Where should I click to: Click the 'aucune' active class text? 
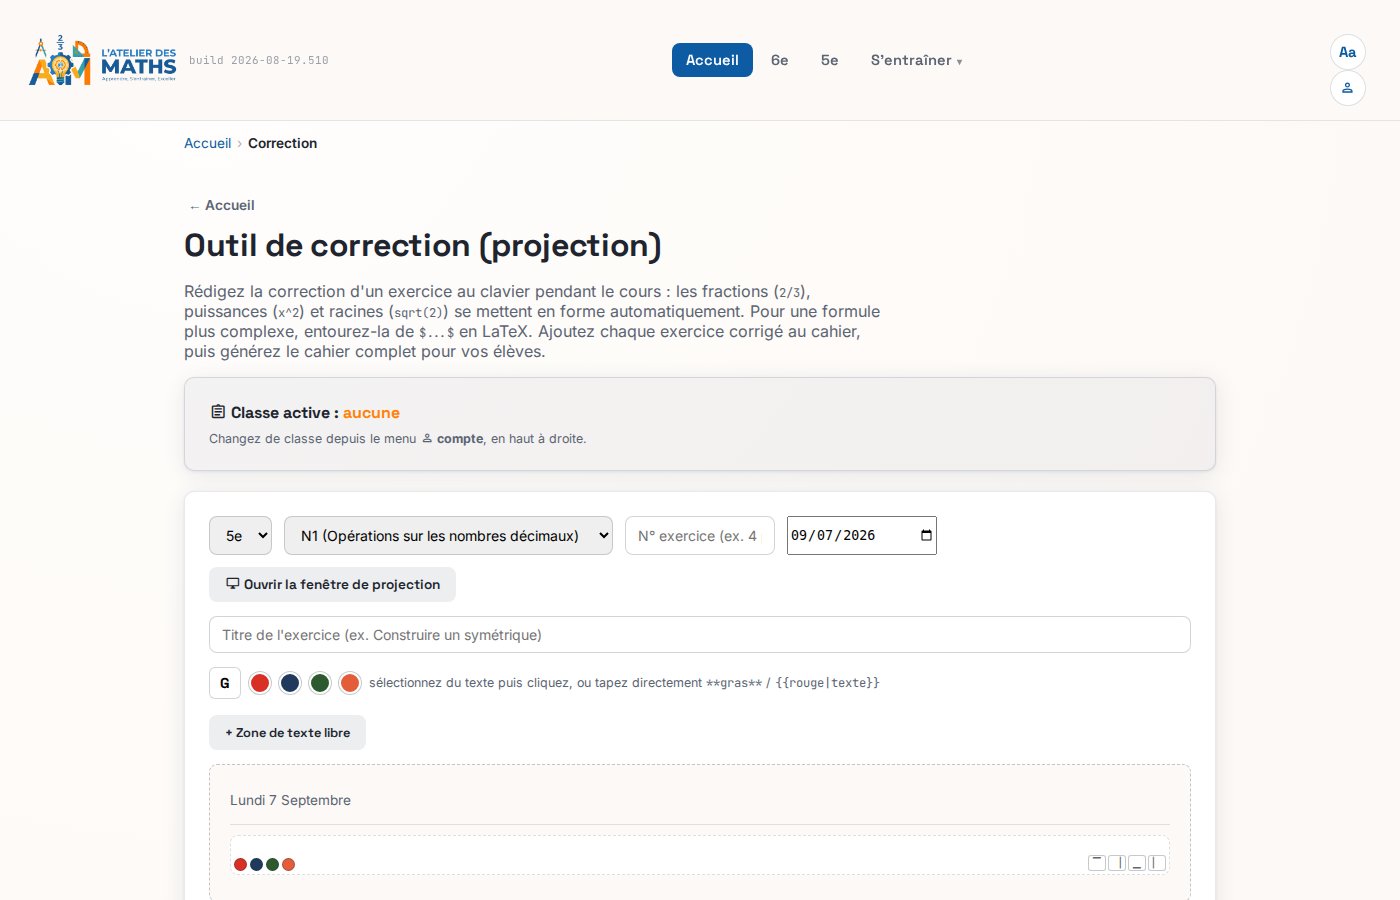pos(371,412)
